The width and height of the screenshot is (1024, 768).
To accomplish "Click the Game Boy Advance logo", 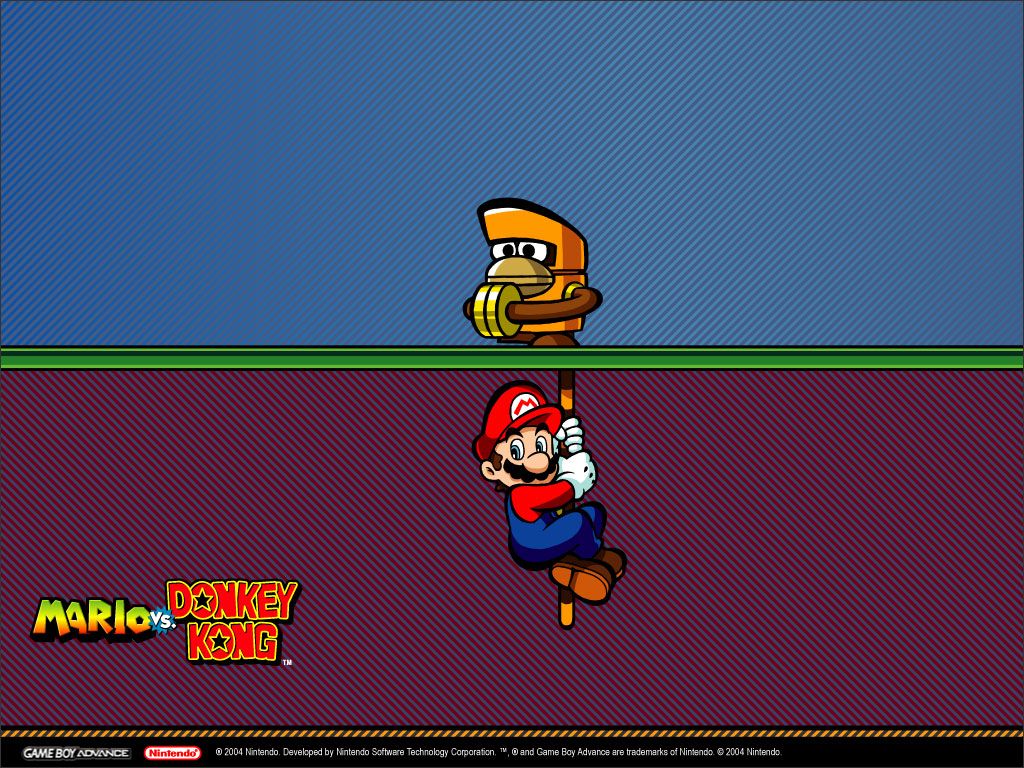I will coord(76,753).
